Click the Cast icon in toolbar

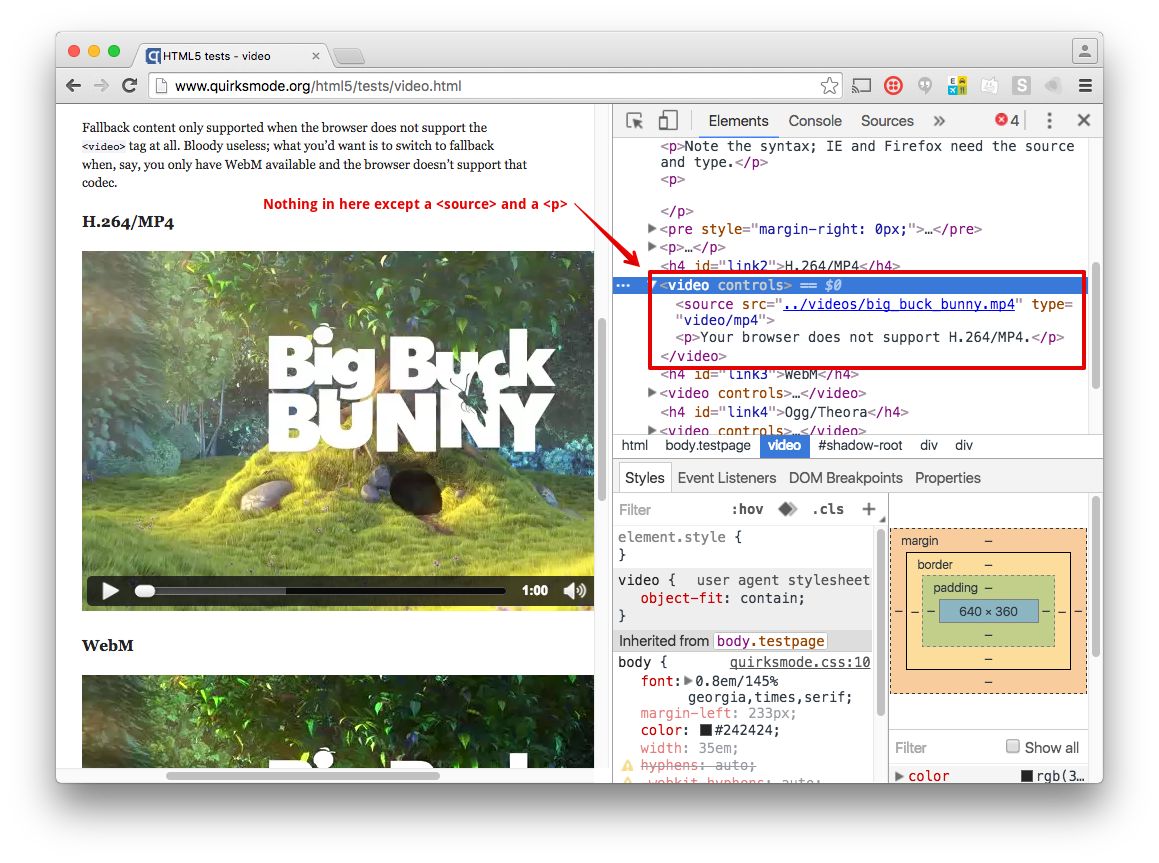click(861, 86)
